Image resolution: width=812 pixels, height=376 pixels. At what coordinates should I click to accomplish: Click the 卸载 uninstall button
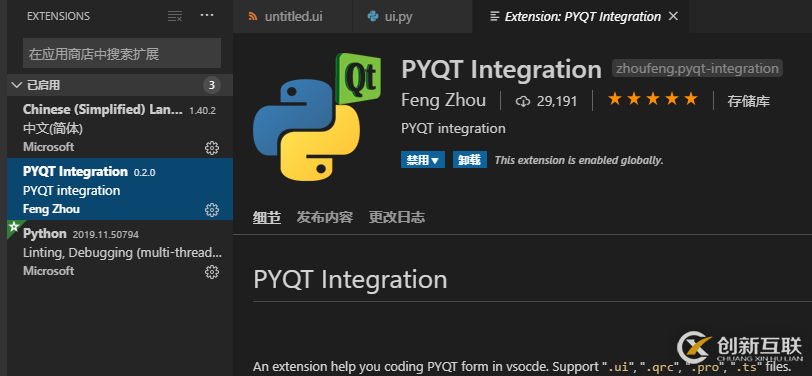pos(470,160)
